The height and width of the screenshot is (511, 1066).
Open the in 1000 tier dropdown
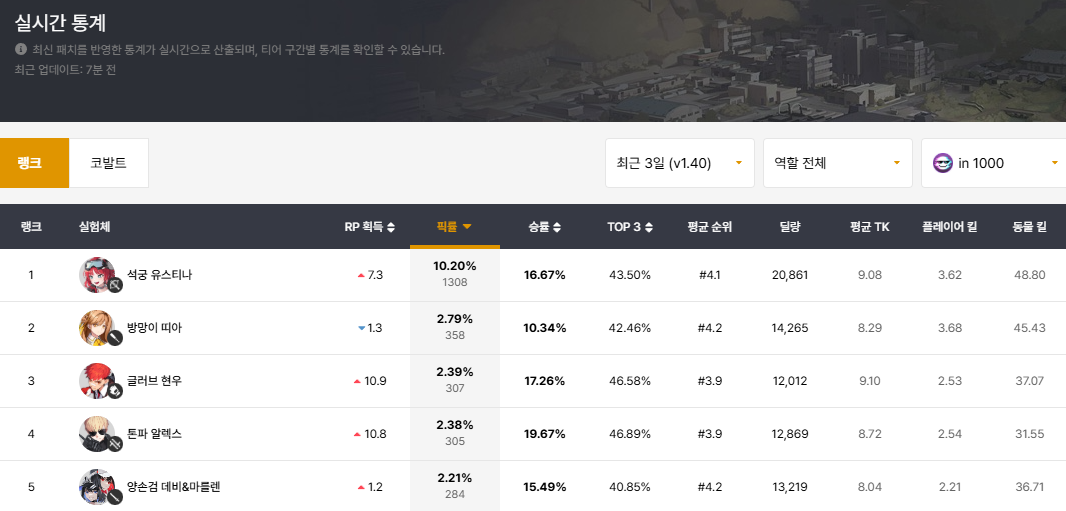tap(993, 163)
